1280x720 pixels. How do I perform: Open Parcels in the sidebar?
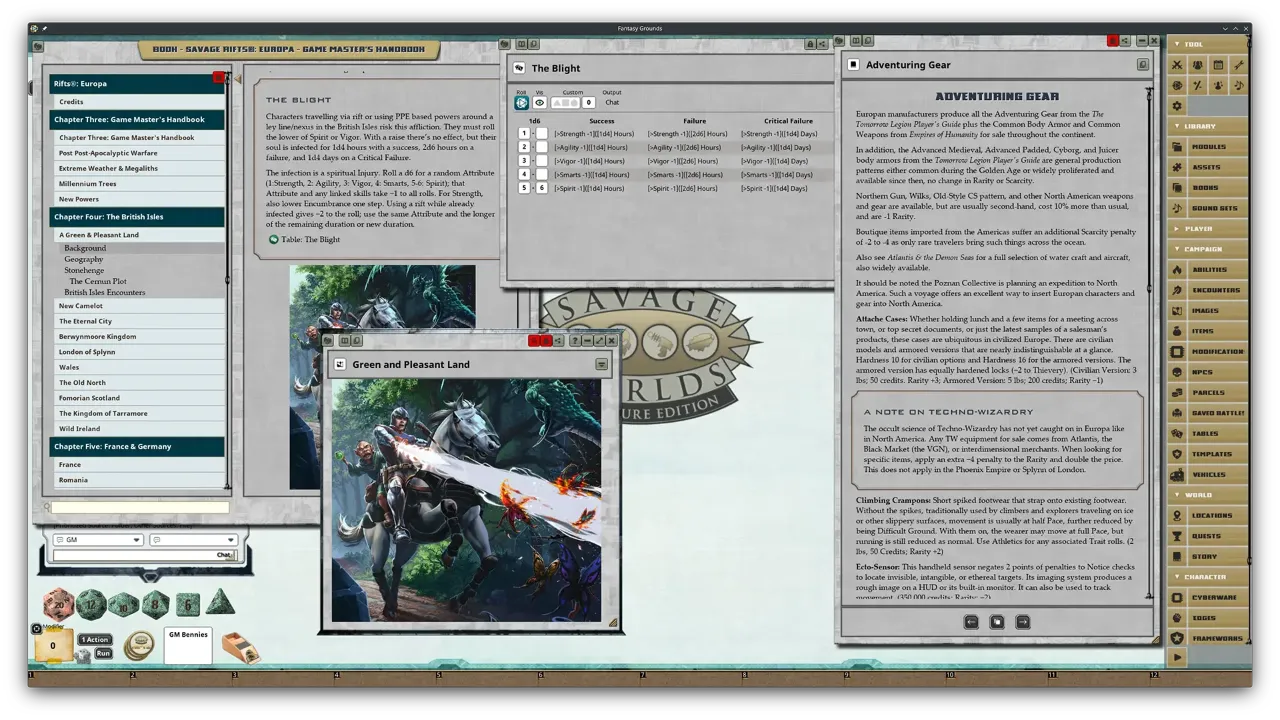point(1207,393)
